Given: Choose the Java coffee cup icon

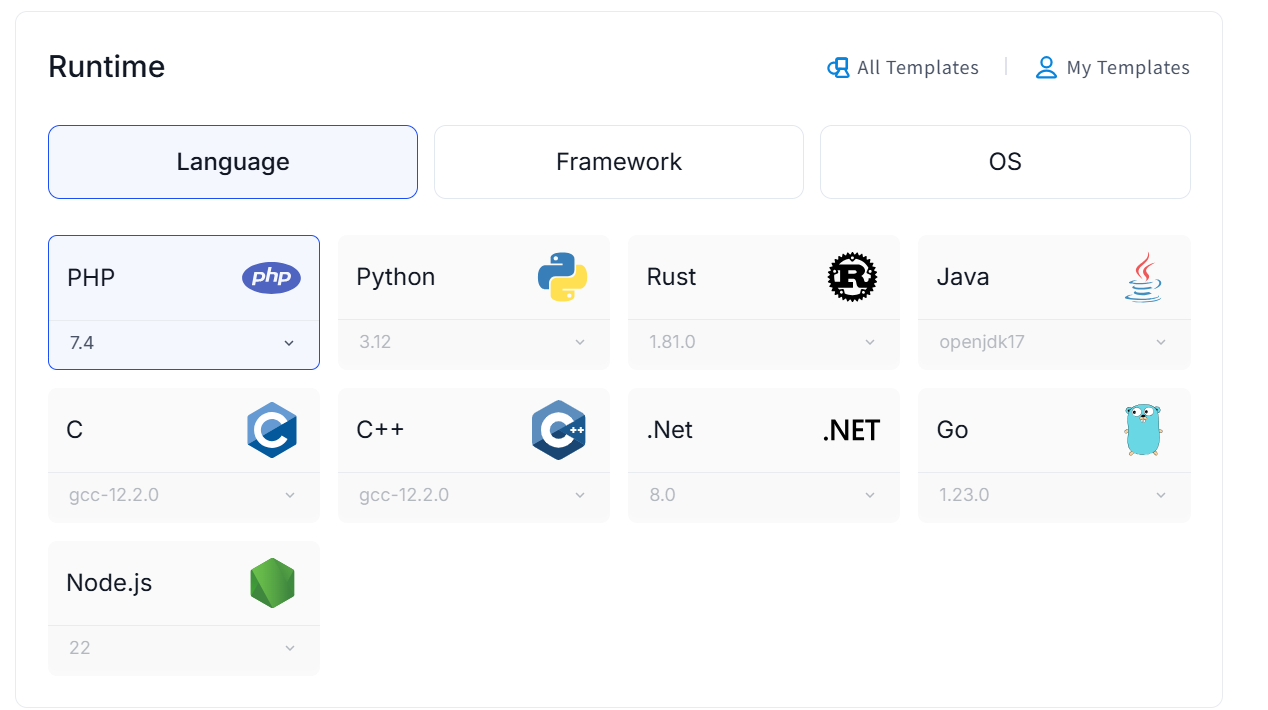Looking at the screenshot, I should (x=1142, y=277).
